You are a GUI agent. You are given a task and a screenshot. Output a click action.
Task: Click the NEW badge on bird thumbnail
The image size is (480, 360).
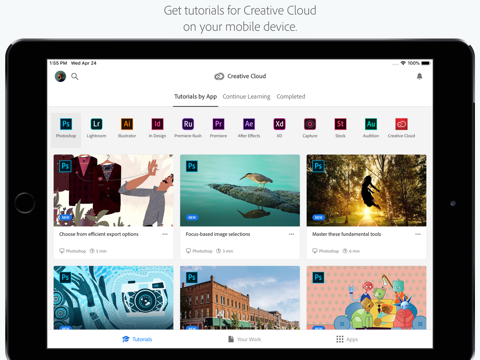192,217
